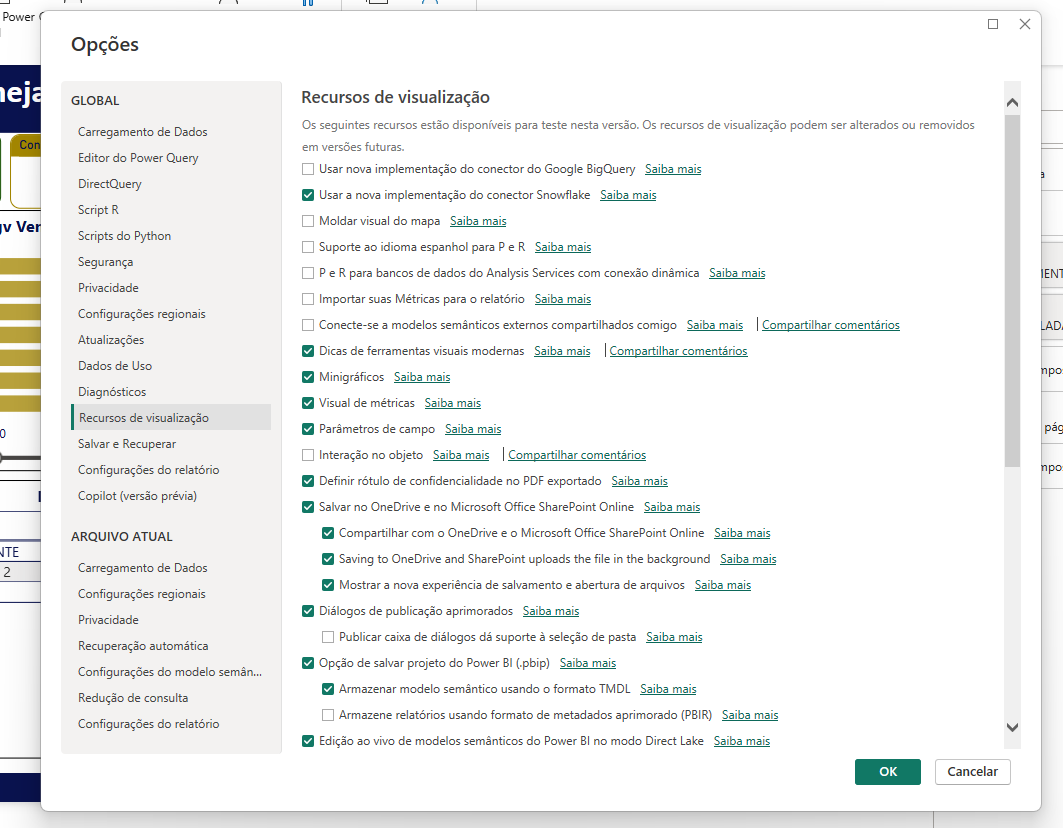Screen dimensions: 1063x828
Task: Open Compartilhar comentários for Interação no objeto
Action: [x=577, y=455]
